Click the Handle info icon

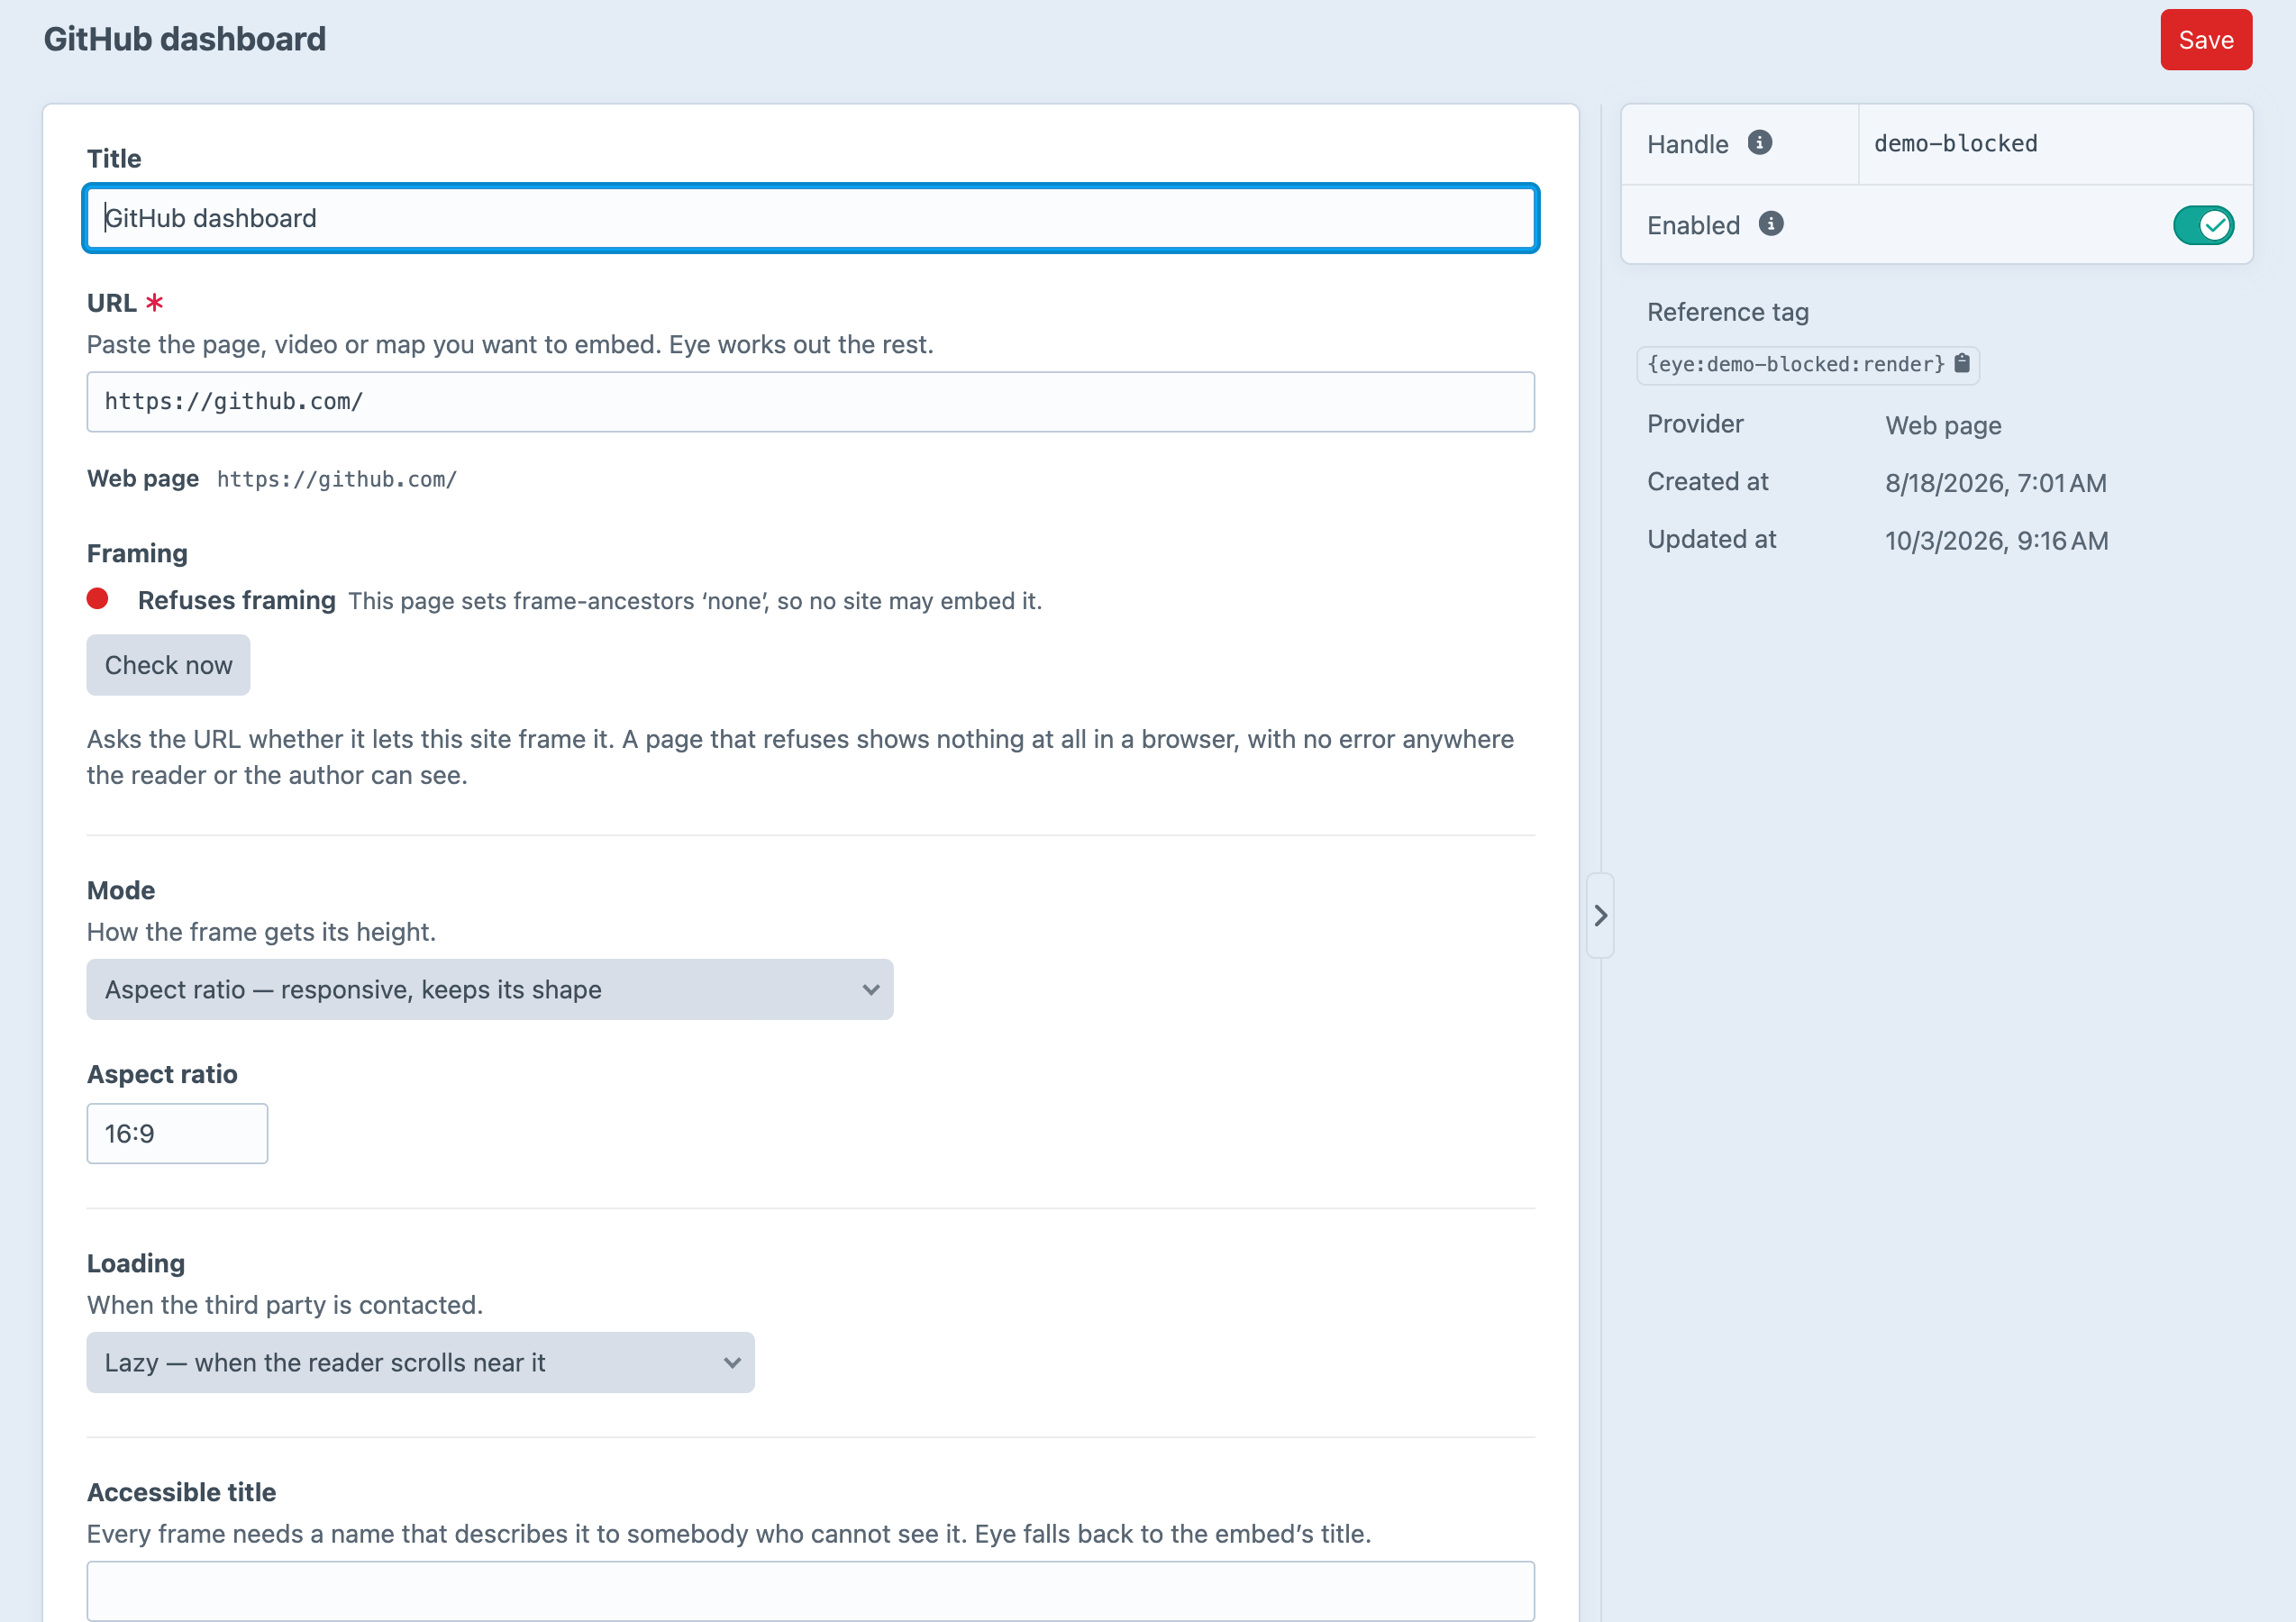[x=1760, y=143]
